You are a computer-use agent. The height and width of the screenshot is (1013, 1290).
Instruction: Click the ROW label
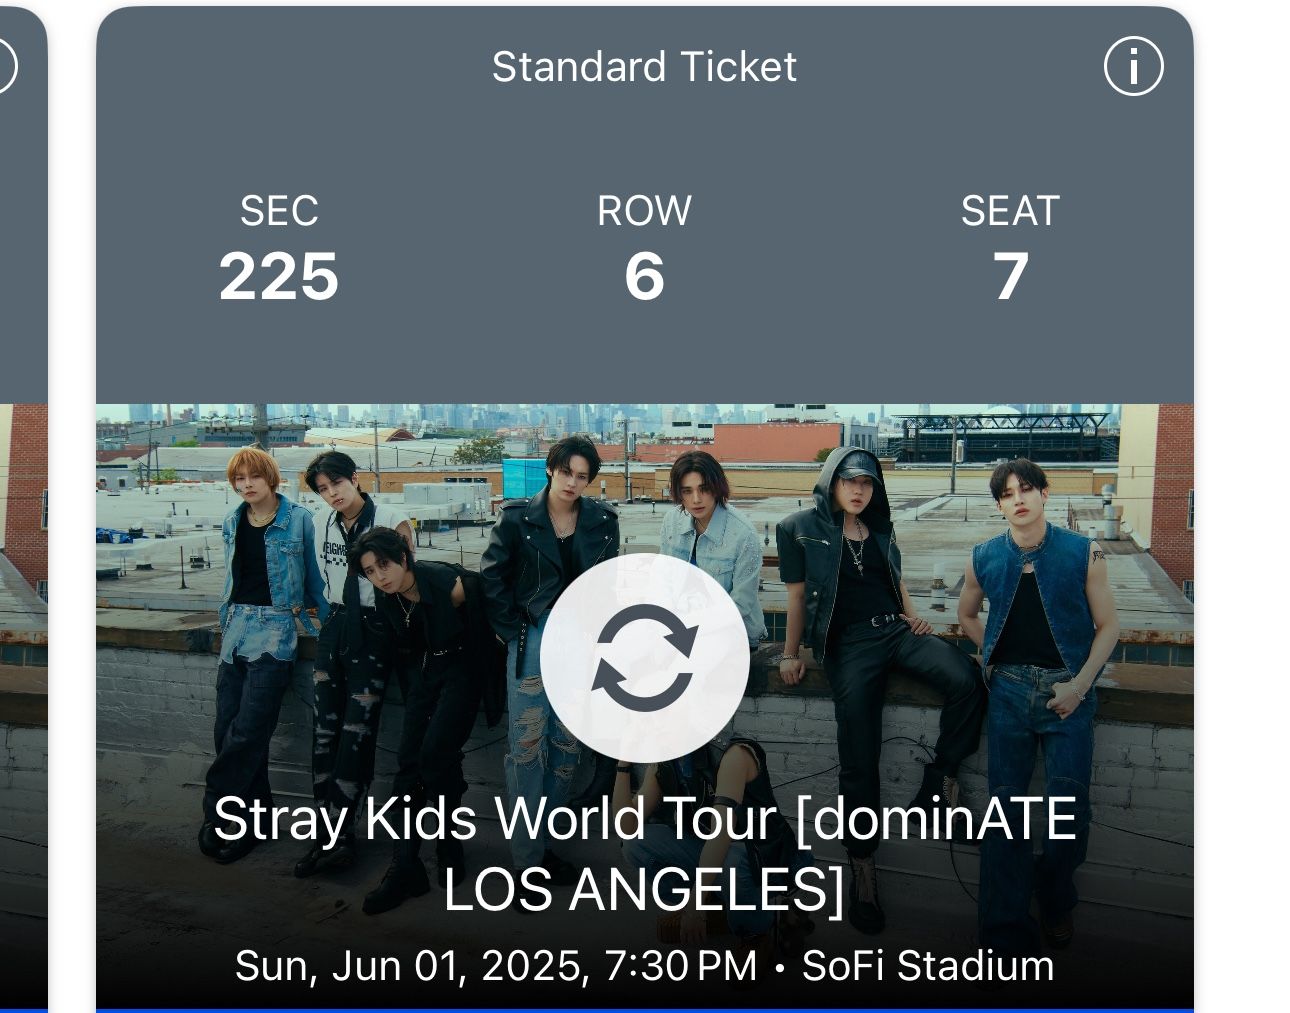tap(644, 211)
